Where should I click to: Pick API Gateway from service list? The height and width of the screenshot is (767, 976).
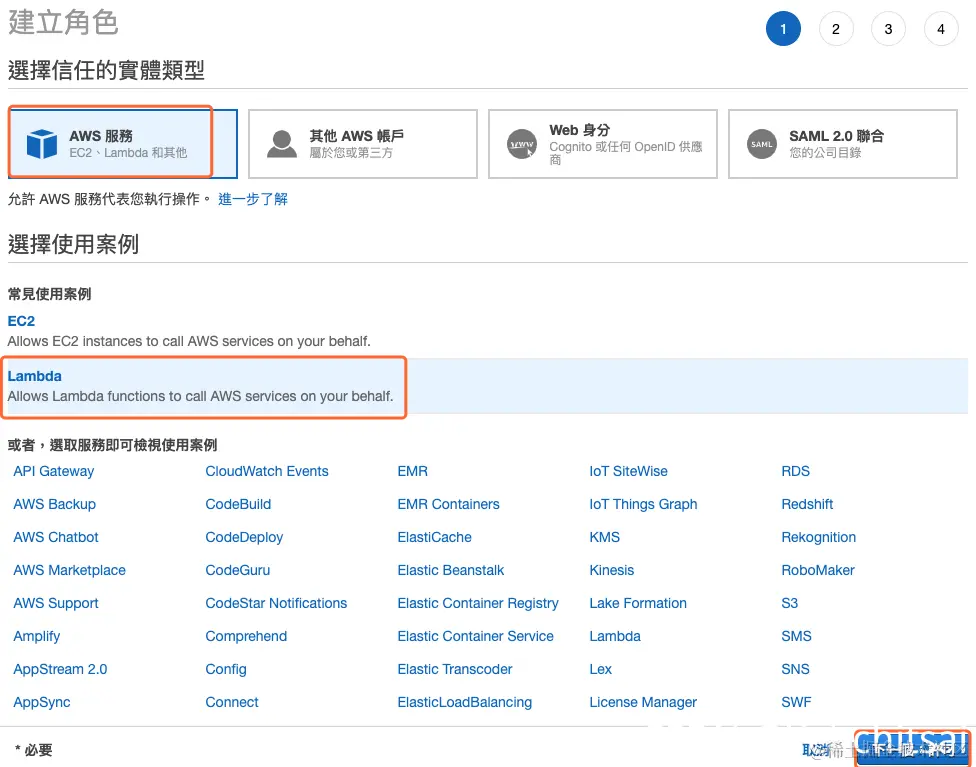(54, 471)
